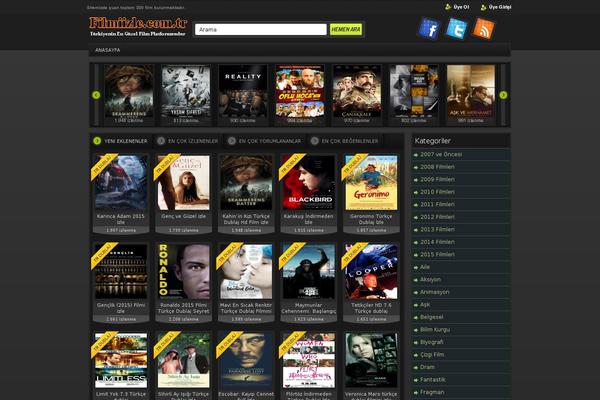Click 'Maymunlar Cehennemi: Başlangıç' title

[308, 308]
